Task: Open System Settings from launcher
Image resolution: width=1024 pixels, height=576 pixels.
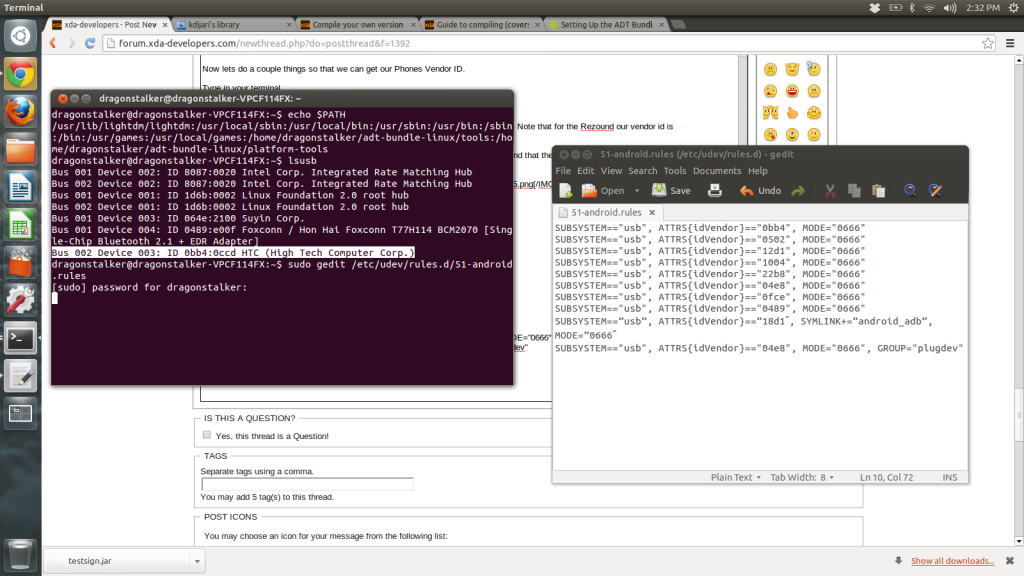Action: (20, 301)
